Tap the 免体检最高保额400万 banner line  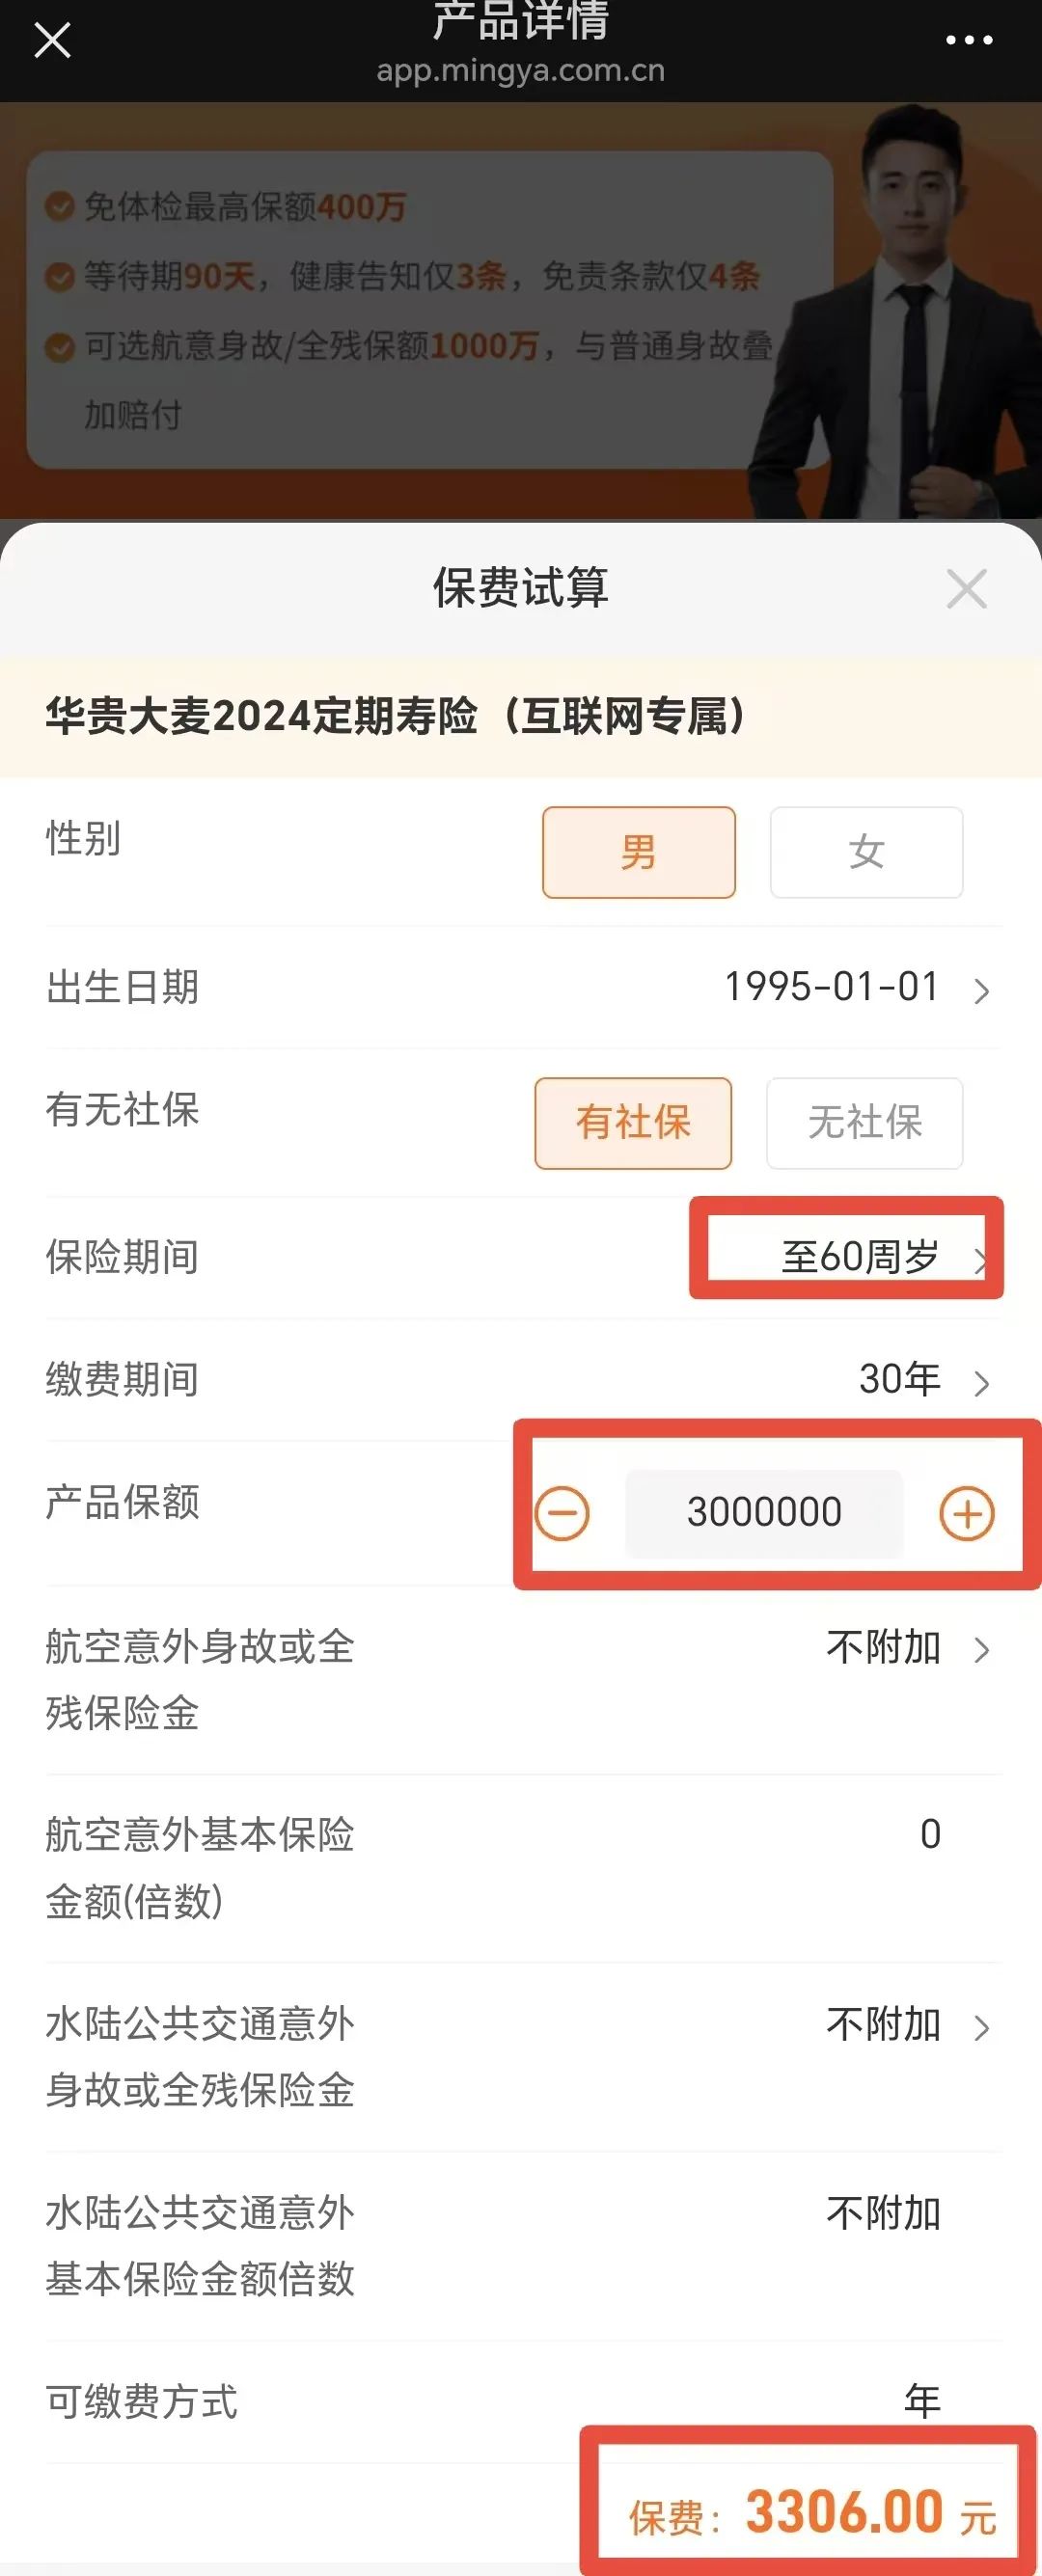pos(245,207)
